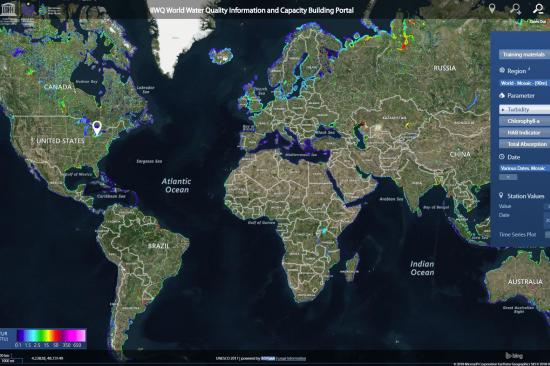This screenshot has height=366, width=550.
Task: Open the World Mosaic region dropdown
Action: pyautogui.click(x=524, y=83)
